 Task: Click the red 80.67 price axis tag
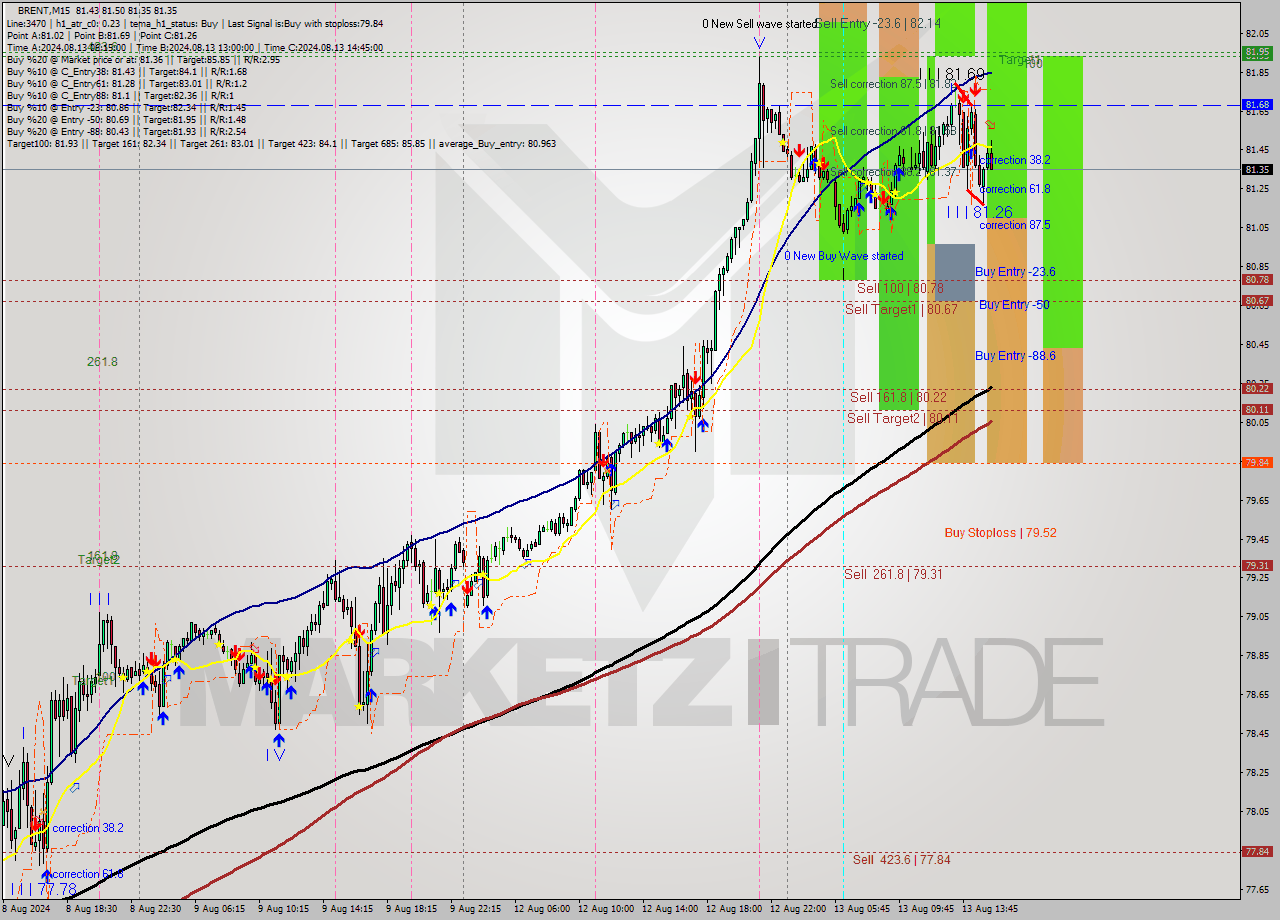click(1257, 300)
